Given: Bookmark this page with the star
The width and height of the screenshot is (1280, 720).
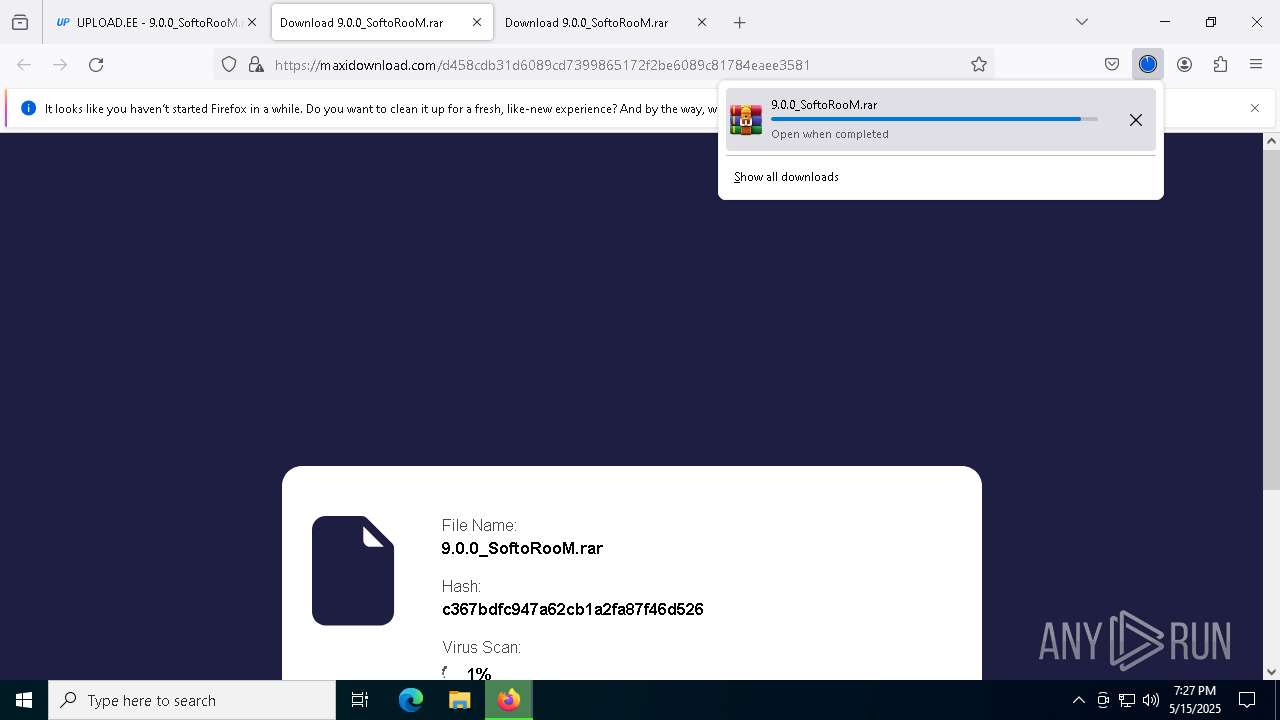Looking at the screenshot, I should tap(979, 64).
